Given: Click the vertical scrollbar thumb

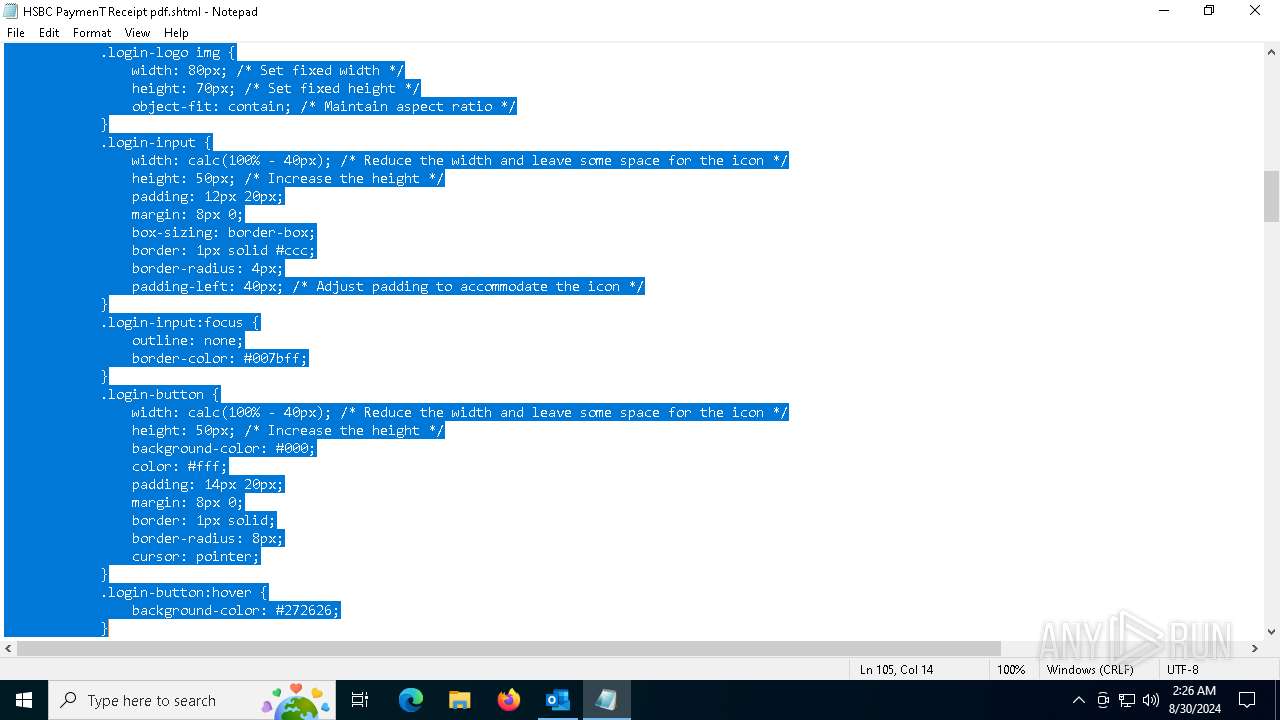Looking at the screenshot, I should [x=1271, y=196].
